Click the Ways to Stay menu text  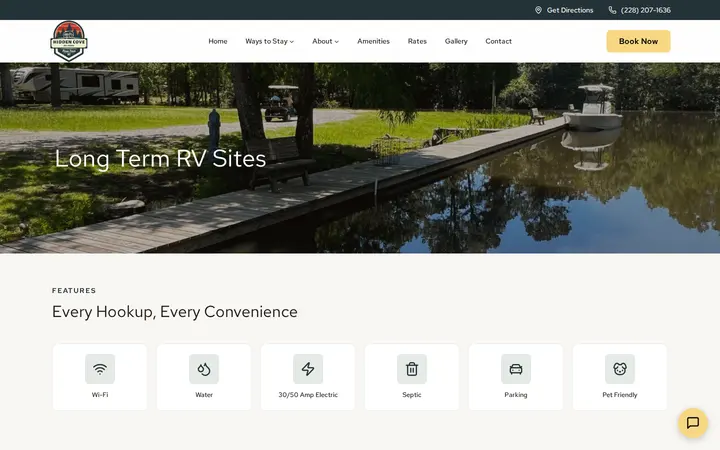(266, 41)
